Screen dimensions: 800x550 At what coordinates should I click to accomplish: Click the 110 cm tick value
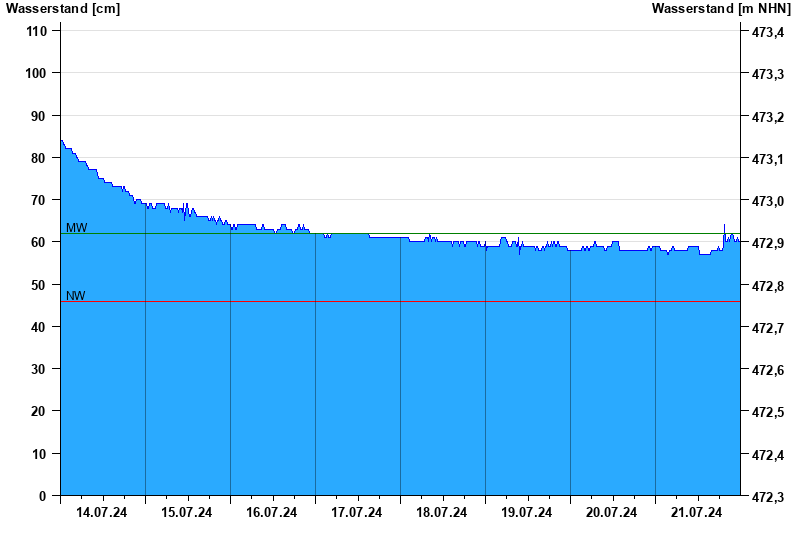pos(36,31)
